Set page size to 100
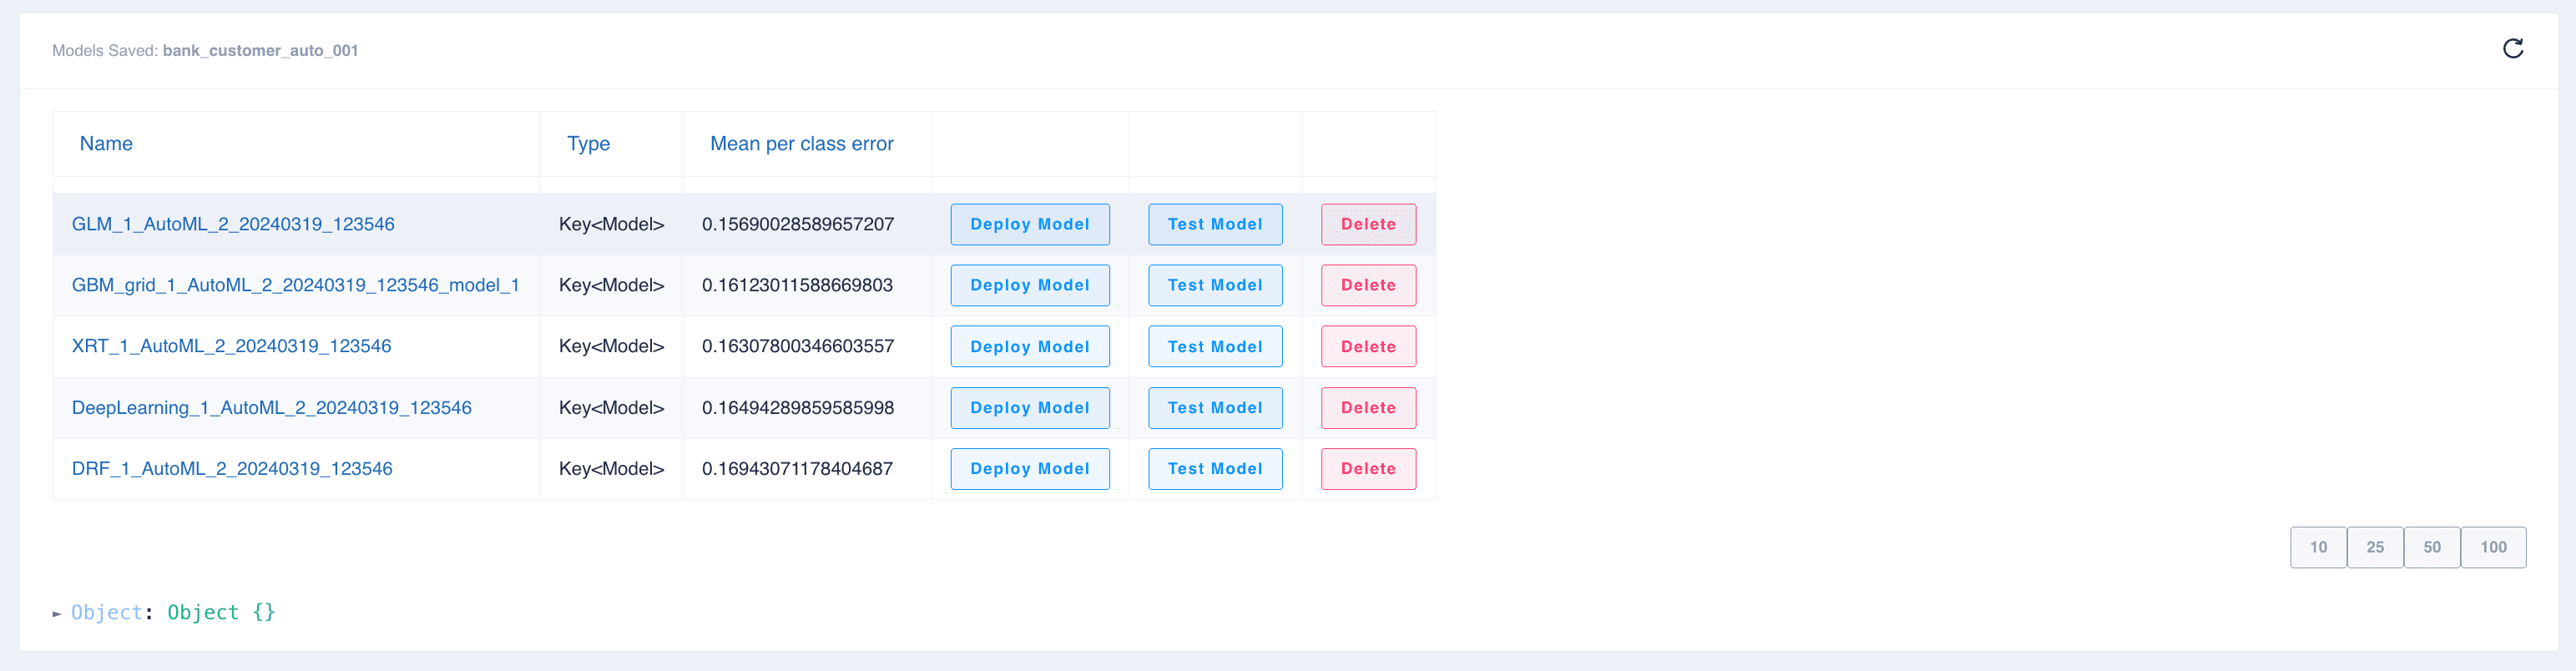Screen dimensions: 2576x671 click(2492, 547)
